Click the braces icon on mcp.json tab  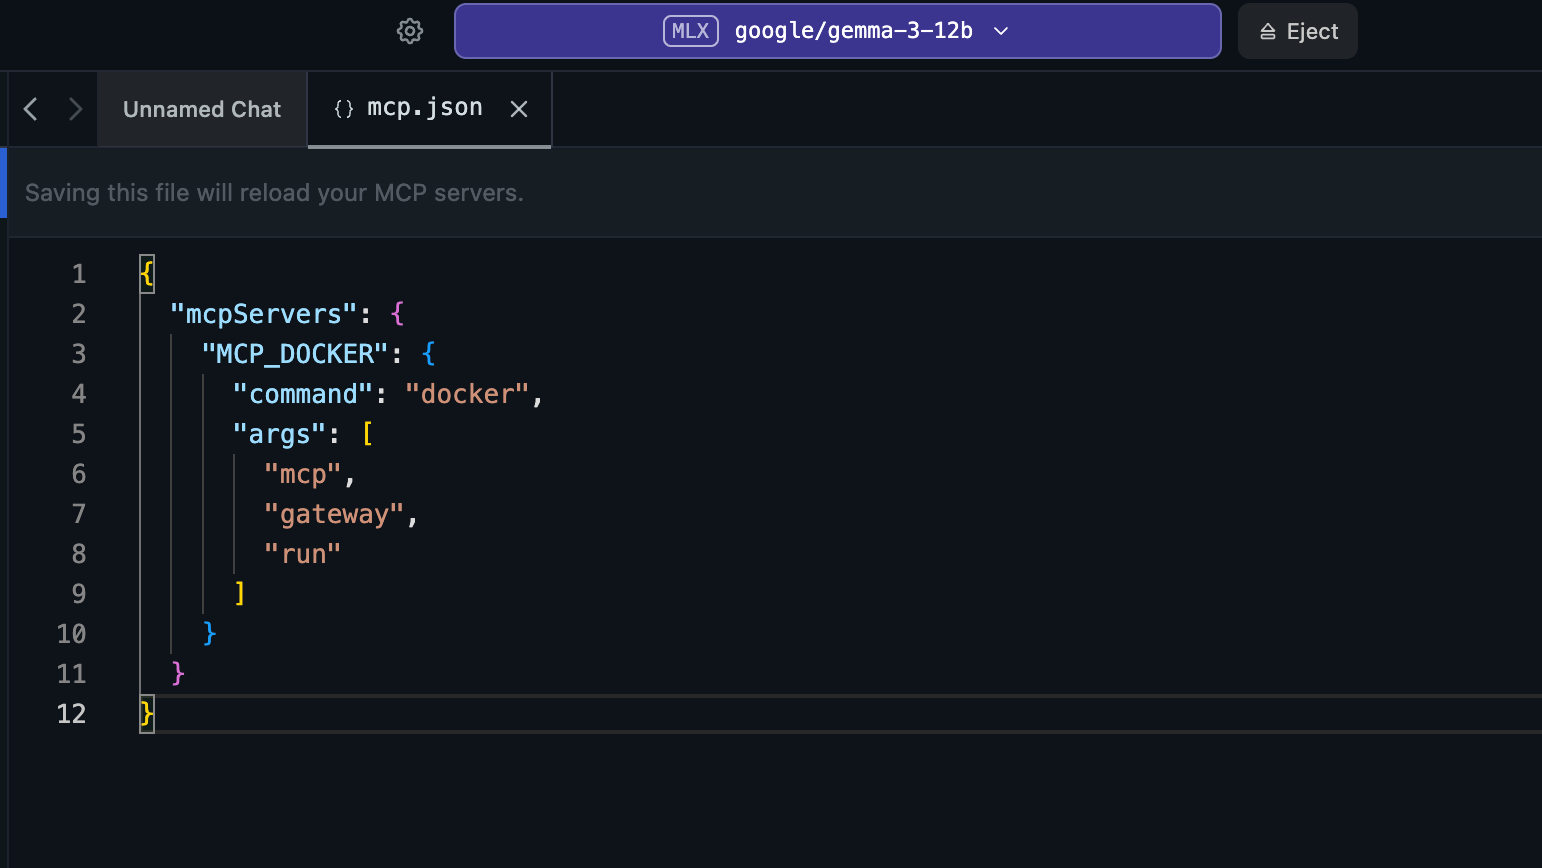pos(344,109)
